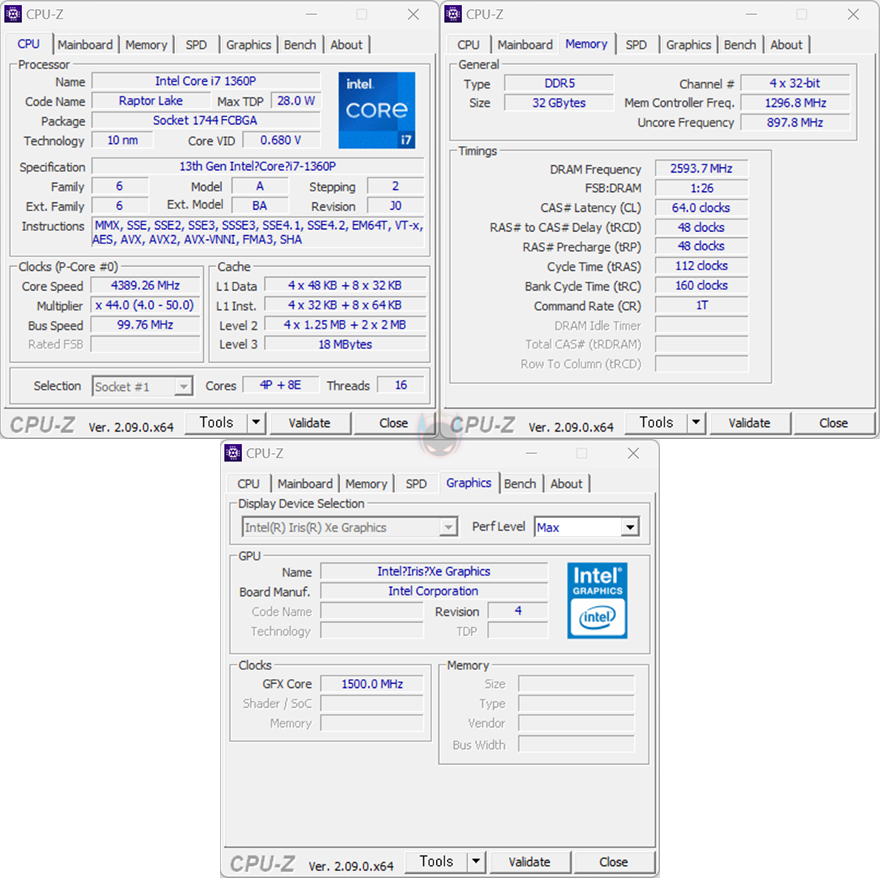Open SPD tab in CPU window

click(x=196, y=45)
